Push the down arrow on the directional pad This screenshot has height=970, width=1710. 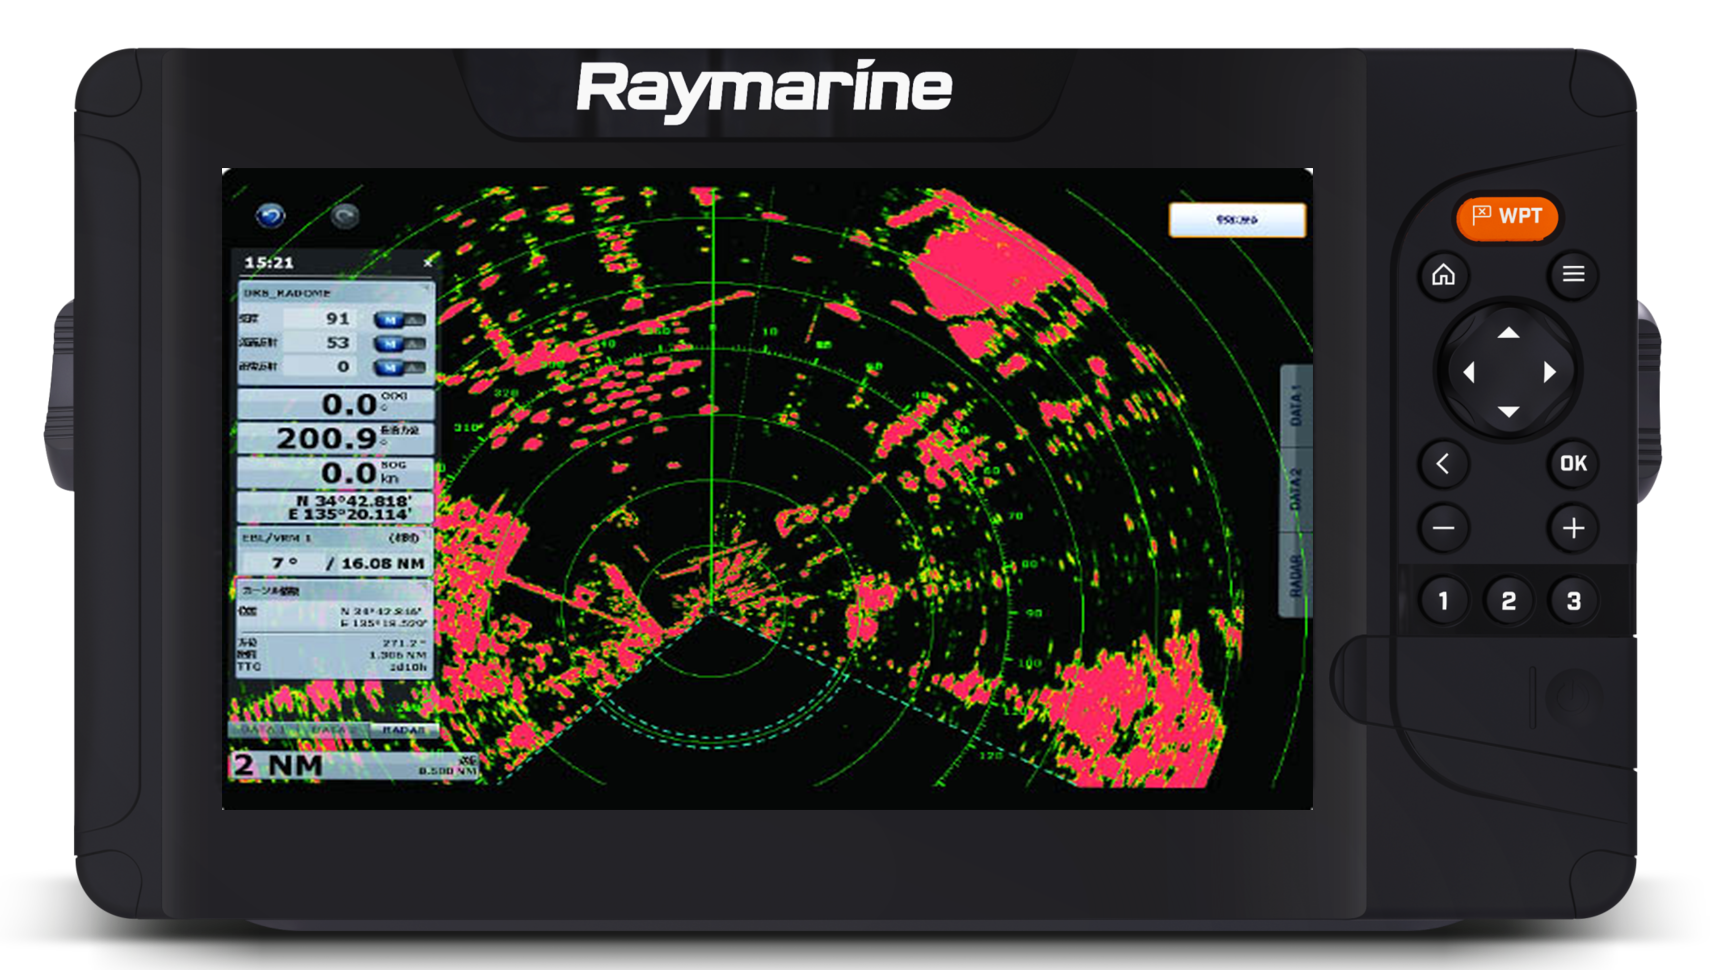[x=1508, y=411]
